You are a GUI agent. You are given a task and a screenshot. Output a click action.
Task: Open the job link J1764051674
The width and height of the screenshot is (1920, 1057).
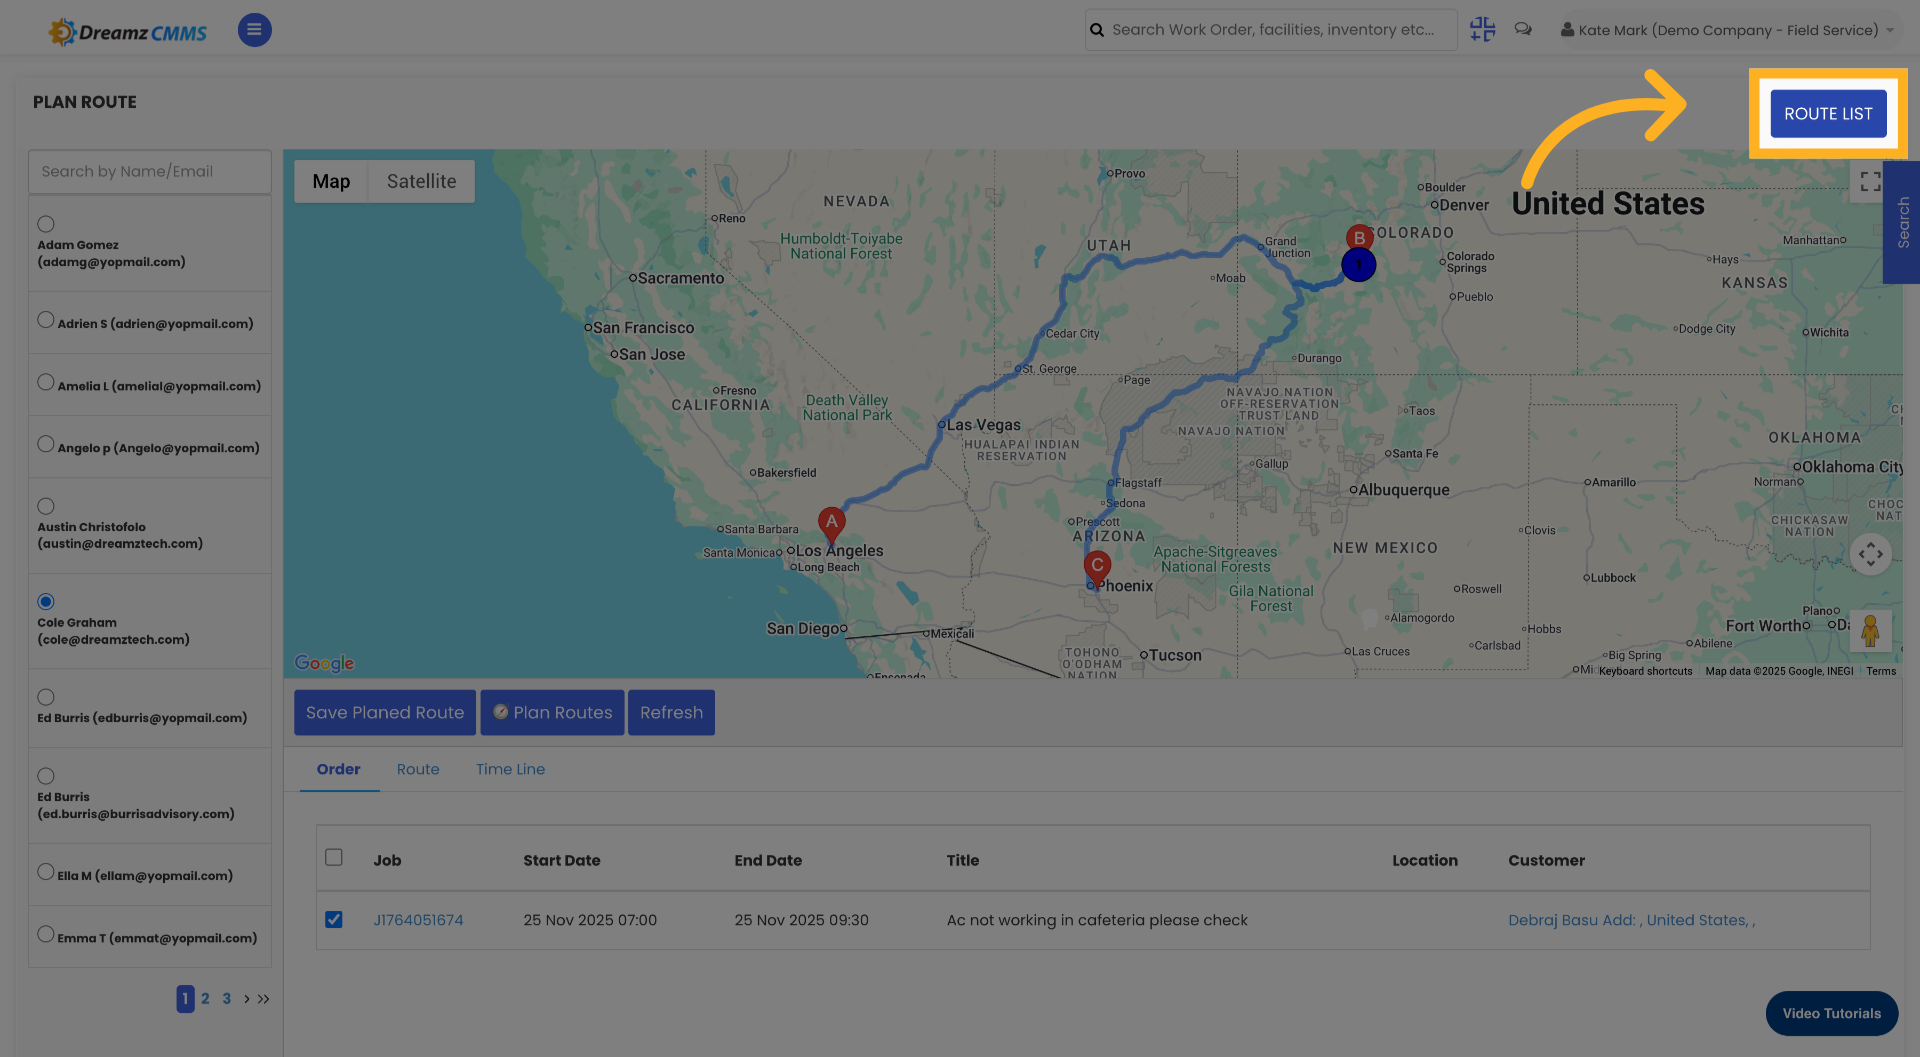point(418,919)
